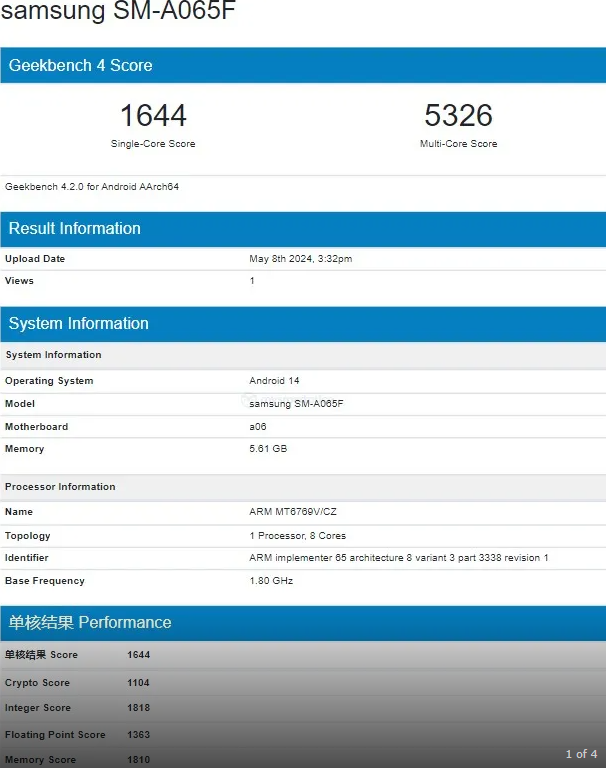Click the 'Memory Score' row label

pos(40,760)
